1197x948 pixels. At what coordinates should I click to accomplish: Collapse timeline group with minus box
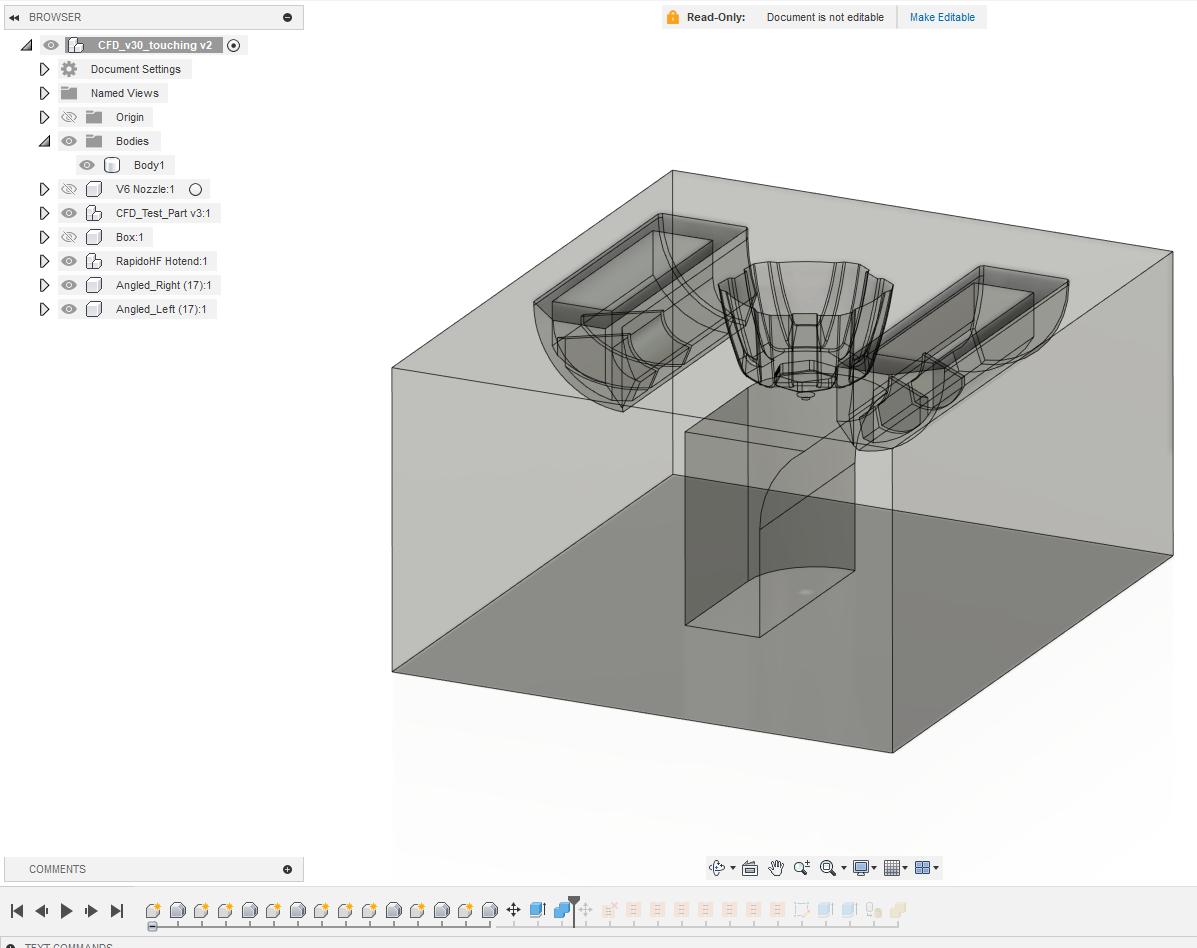(x=153, y=927)
